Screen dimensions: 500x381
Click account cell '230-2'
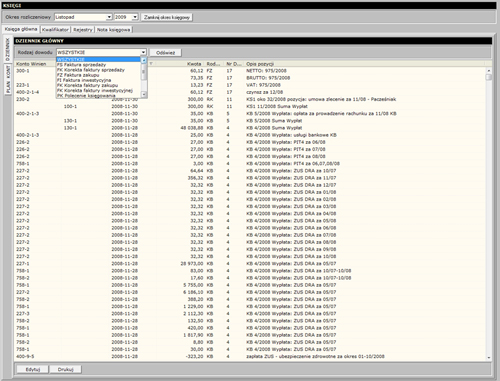coord(23,99)
